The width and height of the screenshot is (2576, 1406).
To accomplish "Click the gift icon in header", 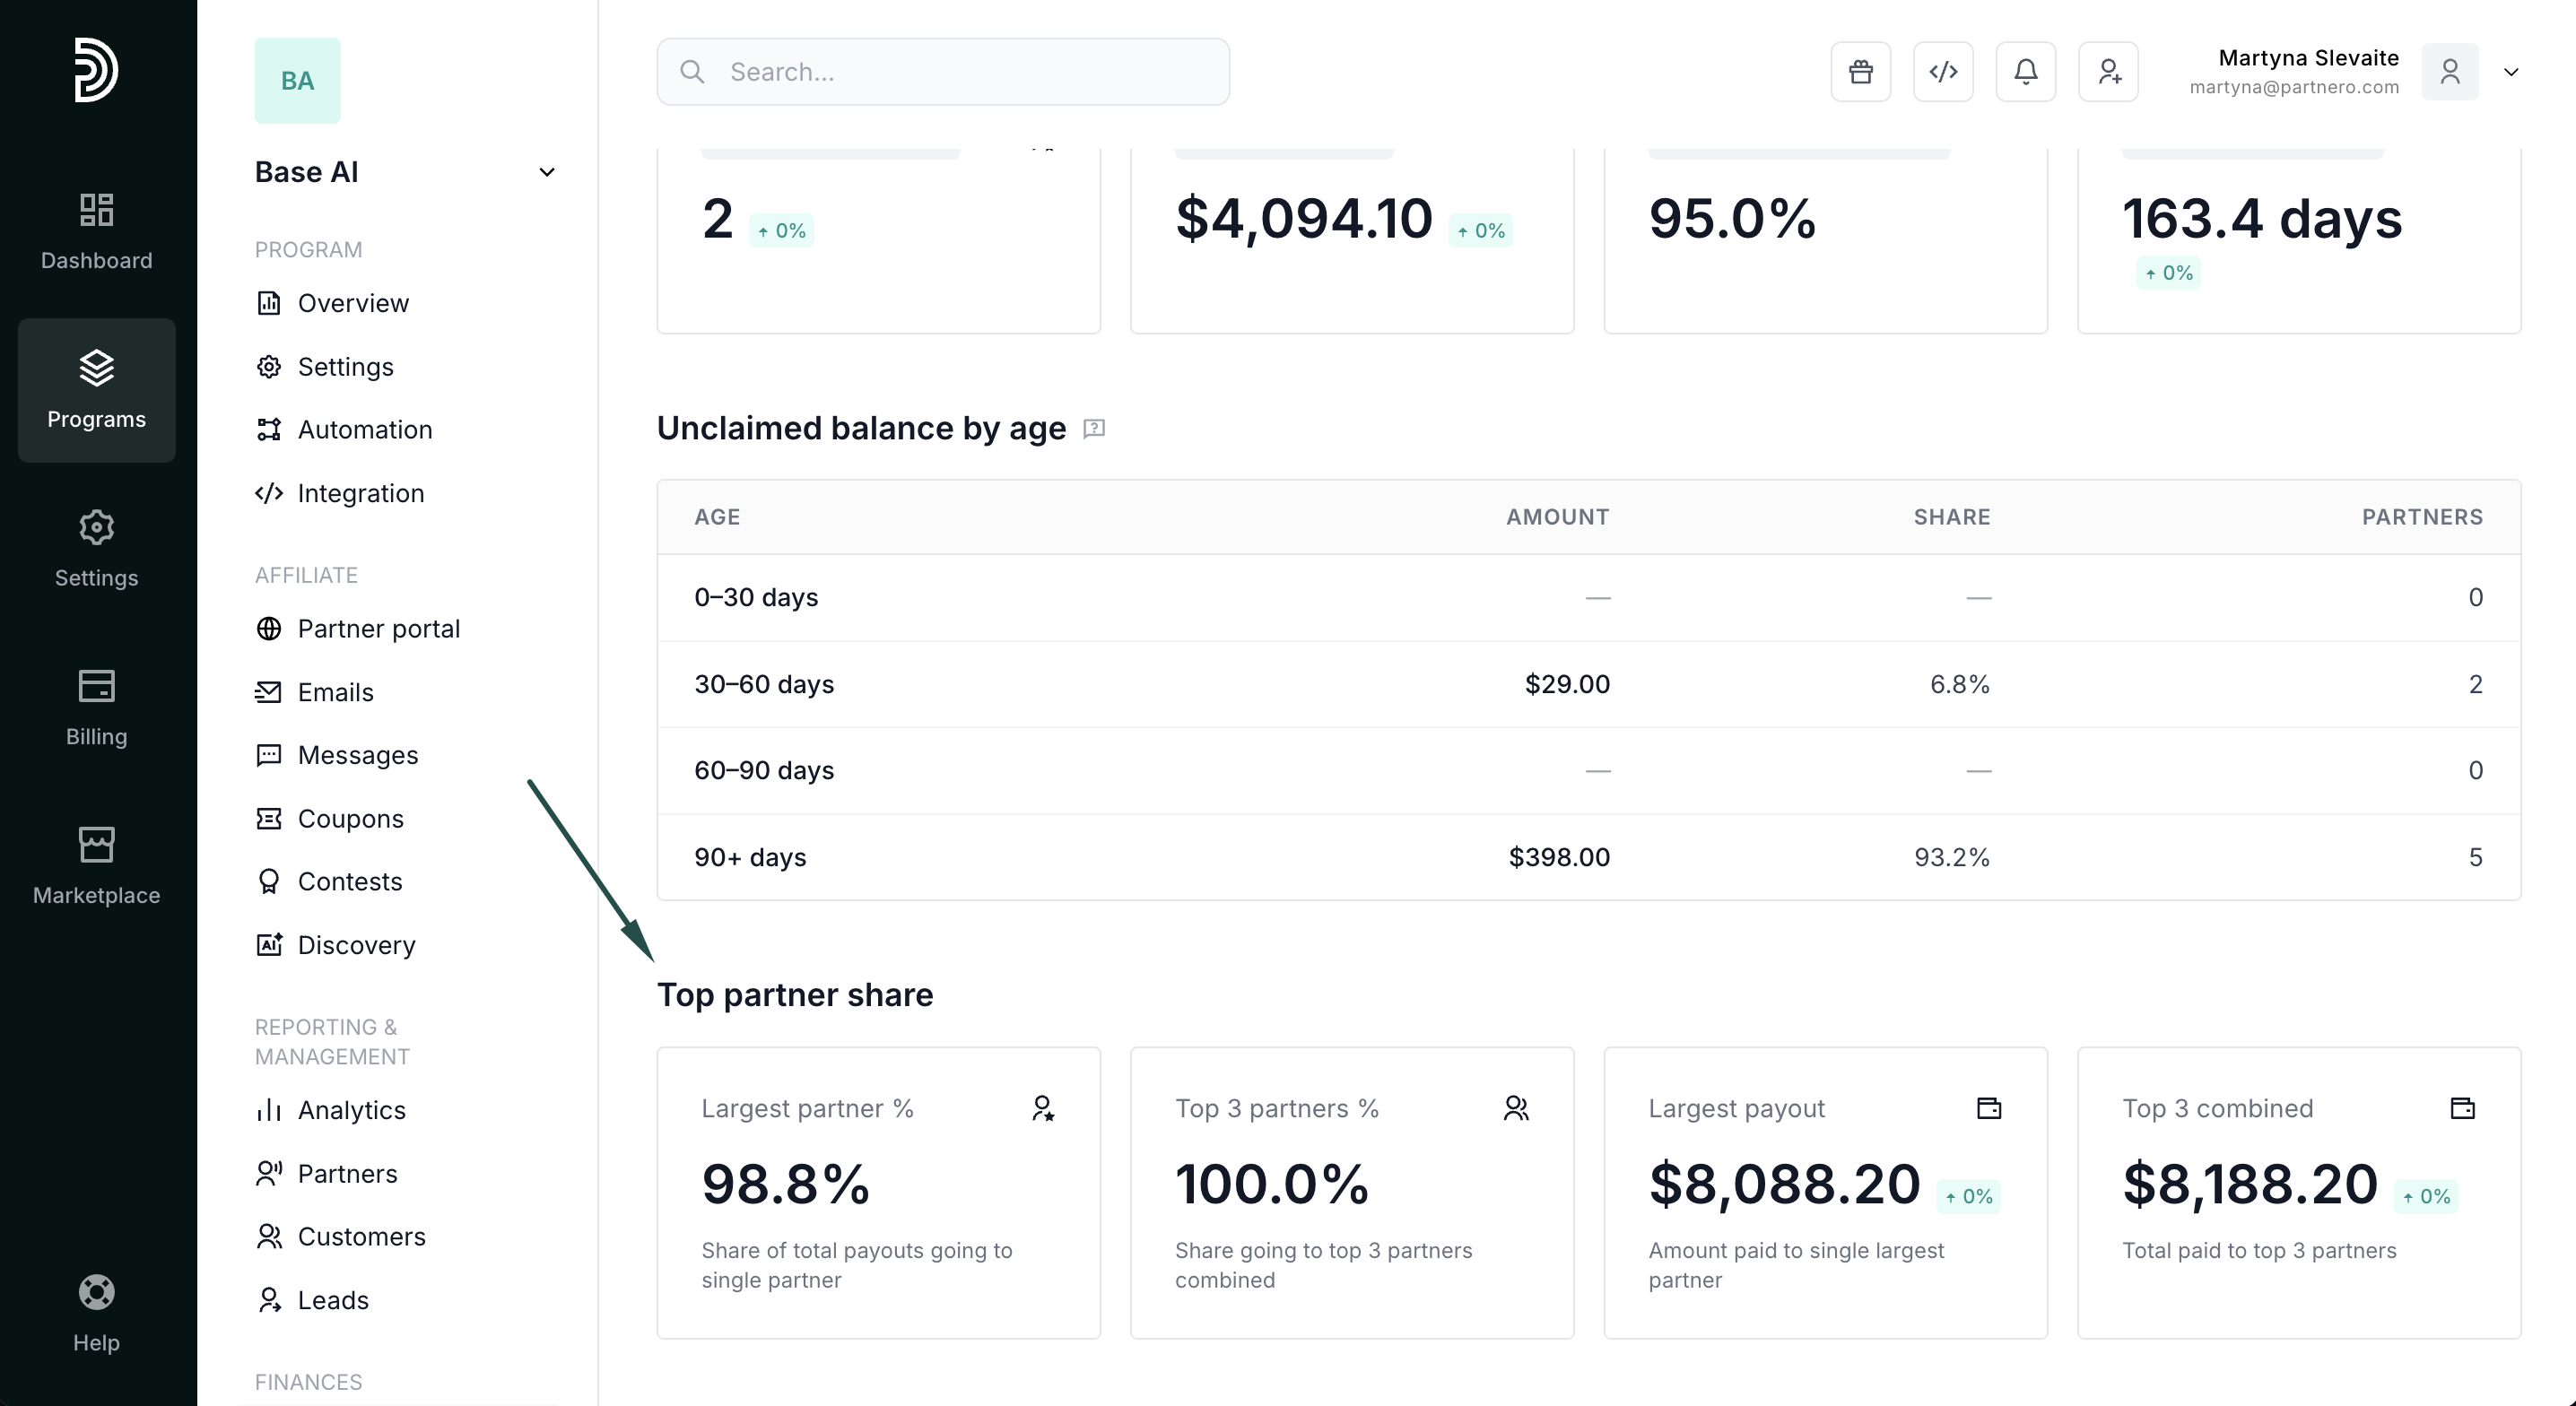I will point(1860,72).
